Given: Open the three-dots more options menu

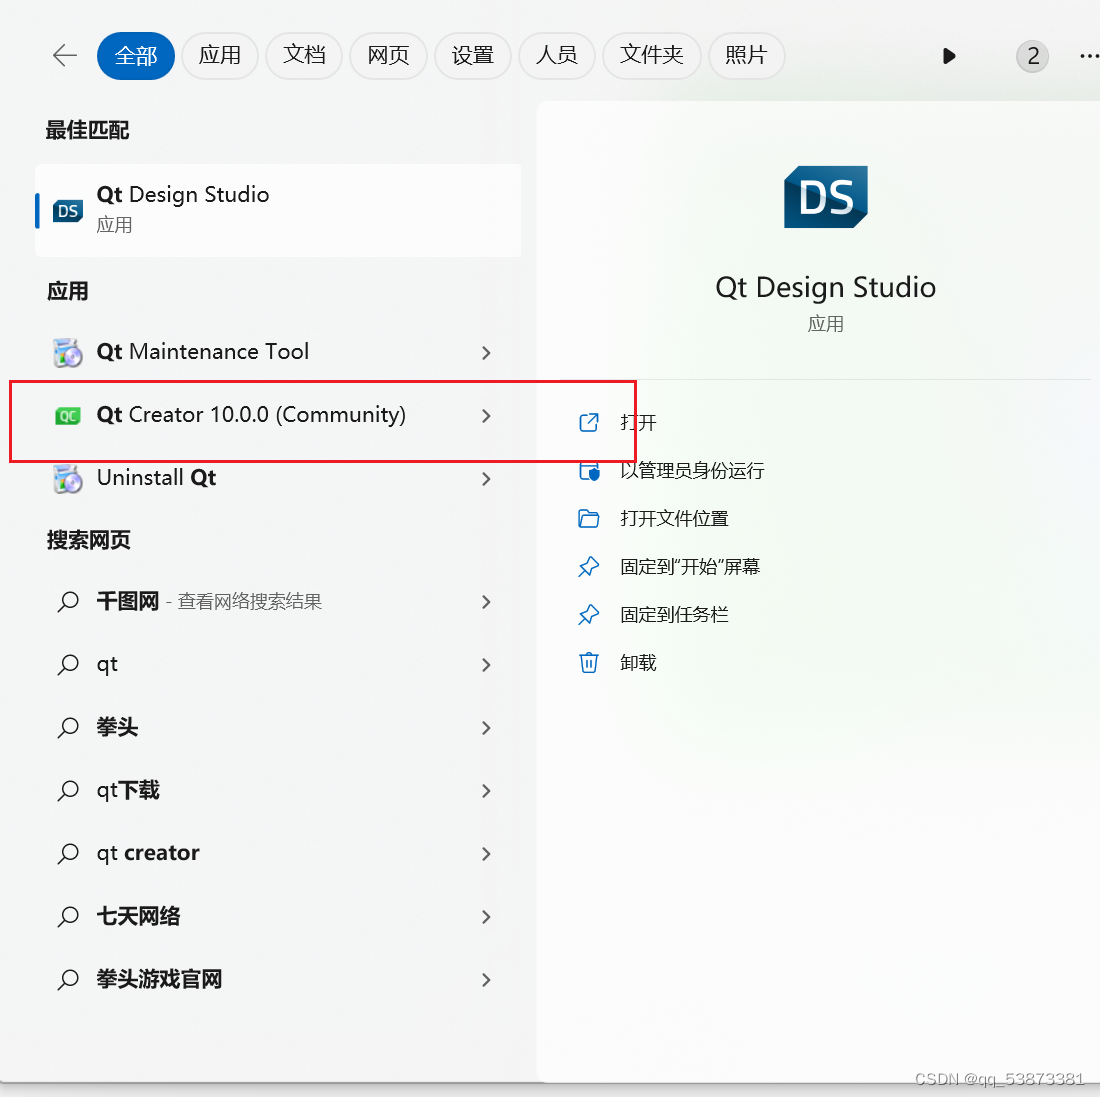Looking at the screenshot, I should click(x=1088, y=56).
